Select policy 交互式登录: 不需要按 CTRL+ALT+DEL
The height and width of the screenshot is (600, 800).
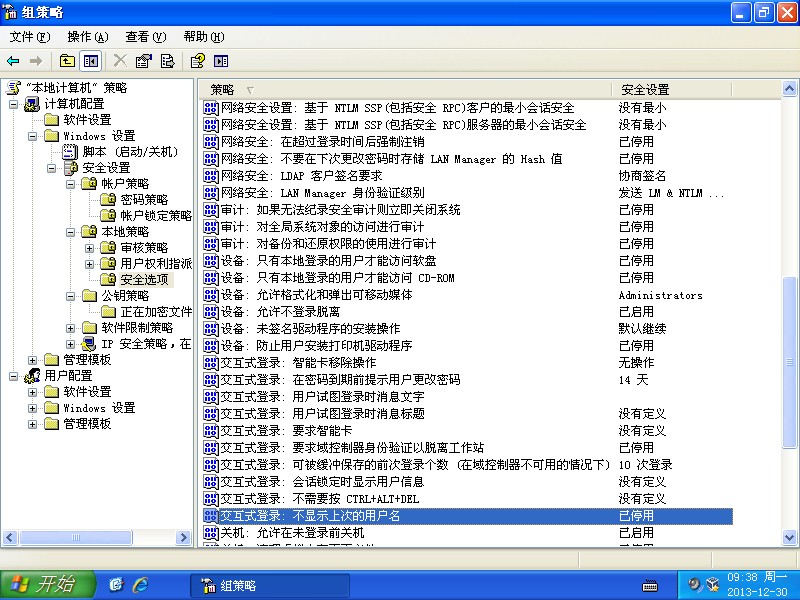click(318, 498)
